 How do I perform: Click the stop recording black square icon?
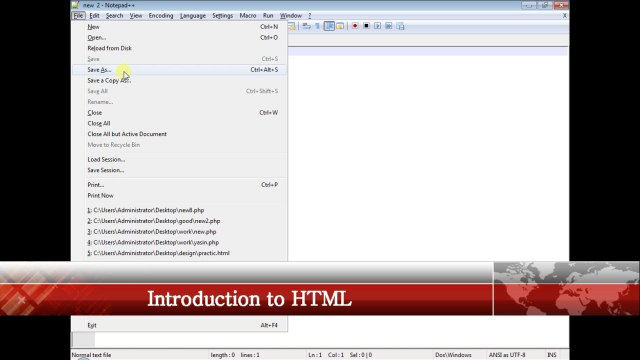coord(366,26)
